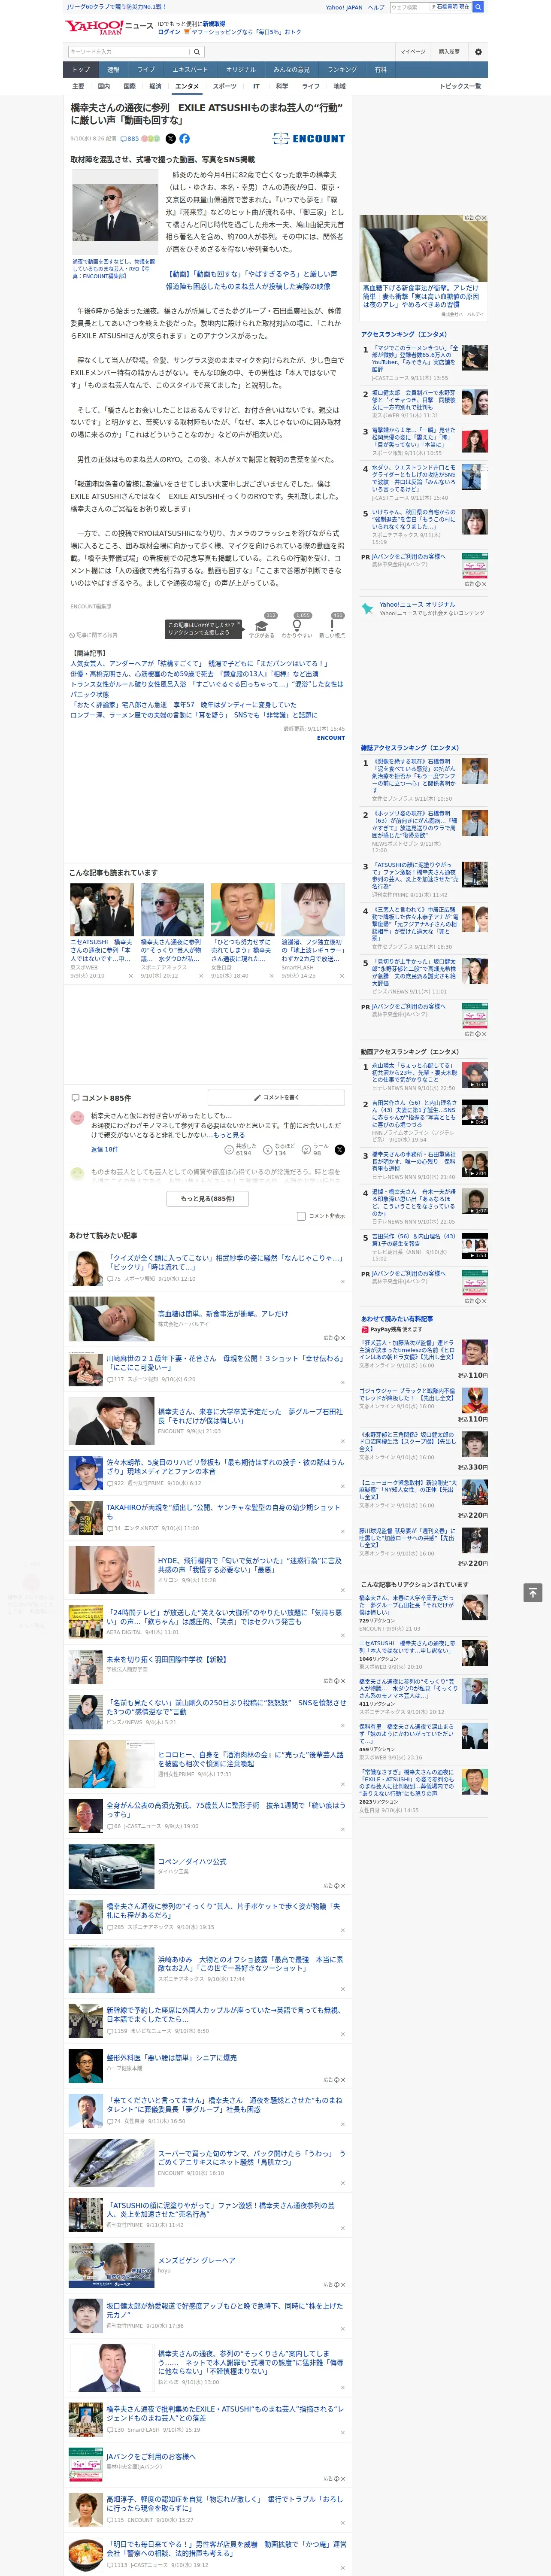React with the graduation cap '学びがある' icon

(262, 626)
